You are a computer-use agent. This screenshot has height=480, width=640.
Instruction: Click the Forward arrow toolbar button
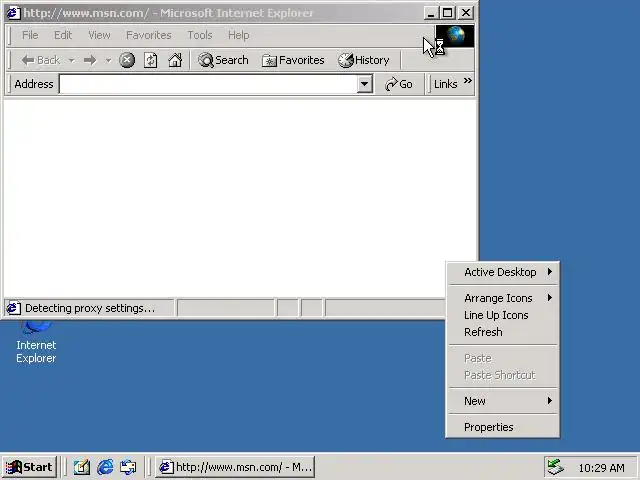coord(90,60)
